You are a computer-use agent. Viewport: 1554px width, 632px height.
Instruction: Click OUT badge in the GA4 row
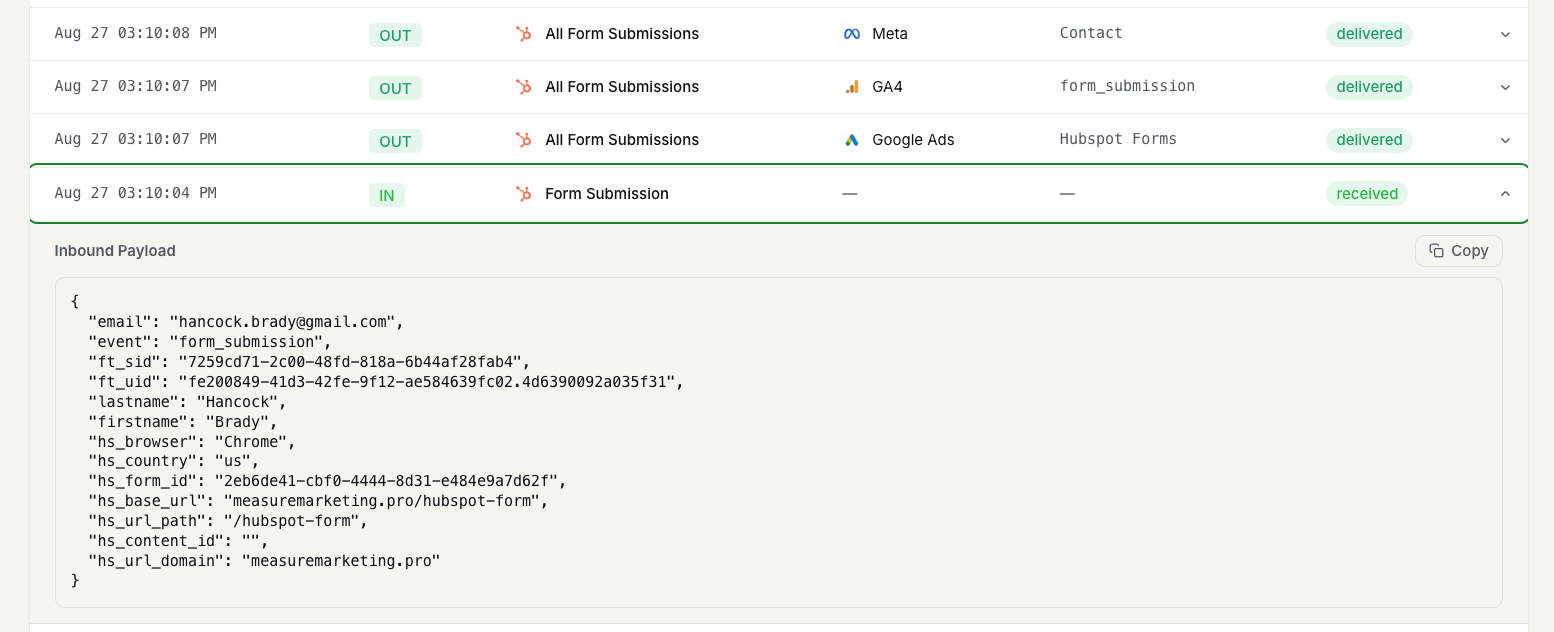[395, 88]
